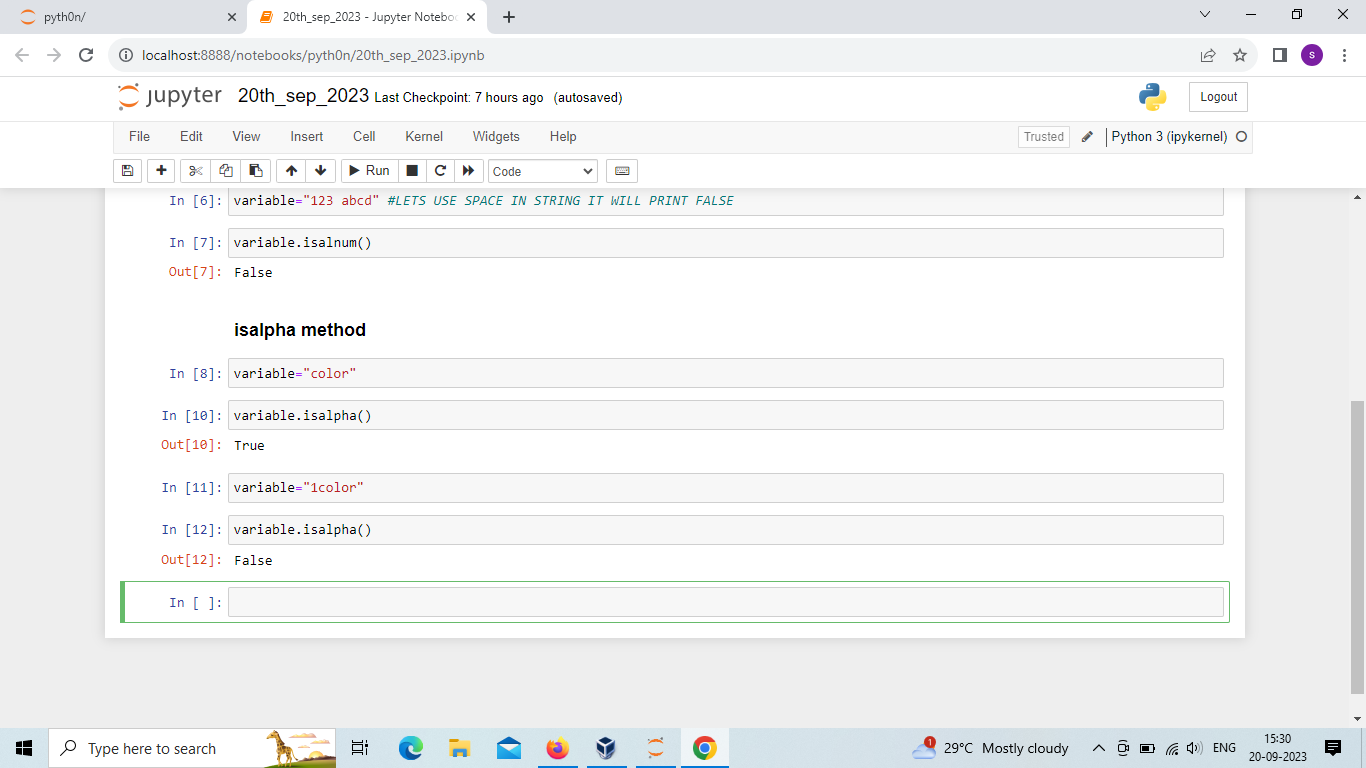Show hidden system tray icons
Screen dimensions: 1366x768
click(x=1098, y=747)
